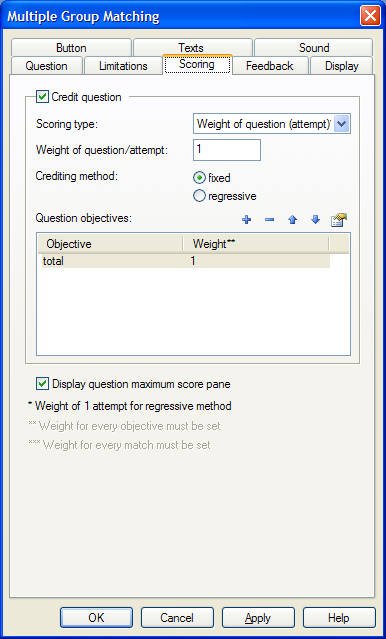Click the Help button
This screenshot has width=386, height=639.
coord(339,618)
